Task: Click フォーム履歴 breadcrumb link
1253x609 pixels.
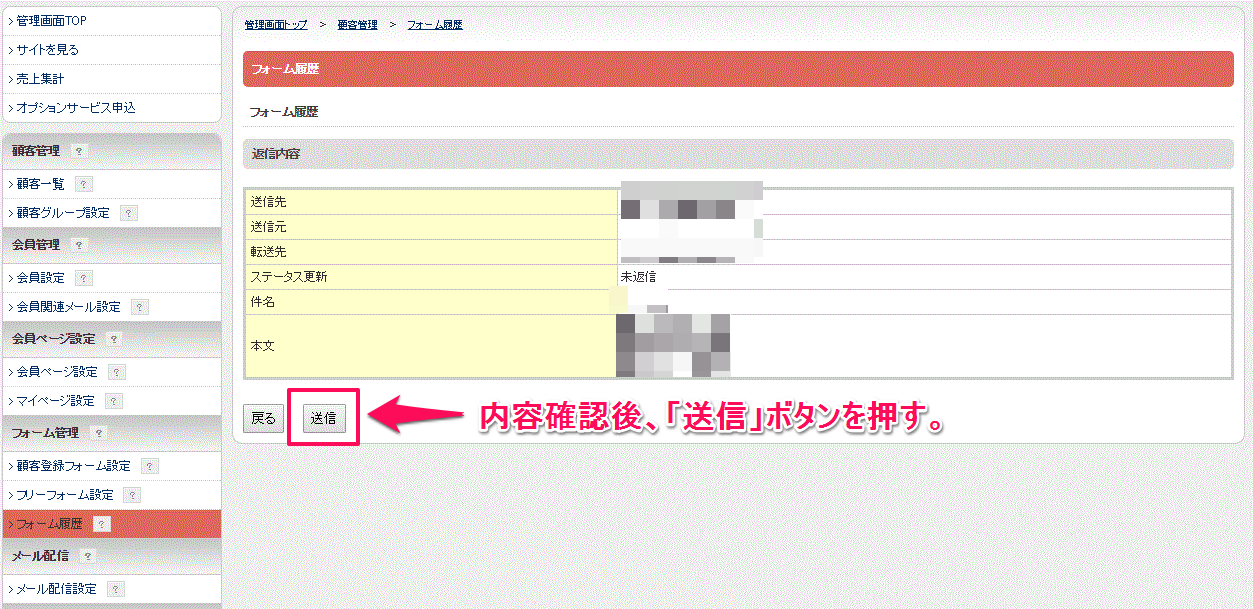Action: pos(434,24)
